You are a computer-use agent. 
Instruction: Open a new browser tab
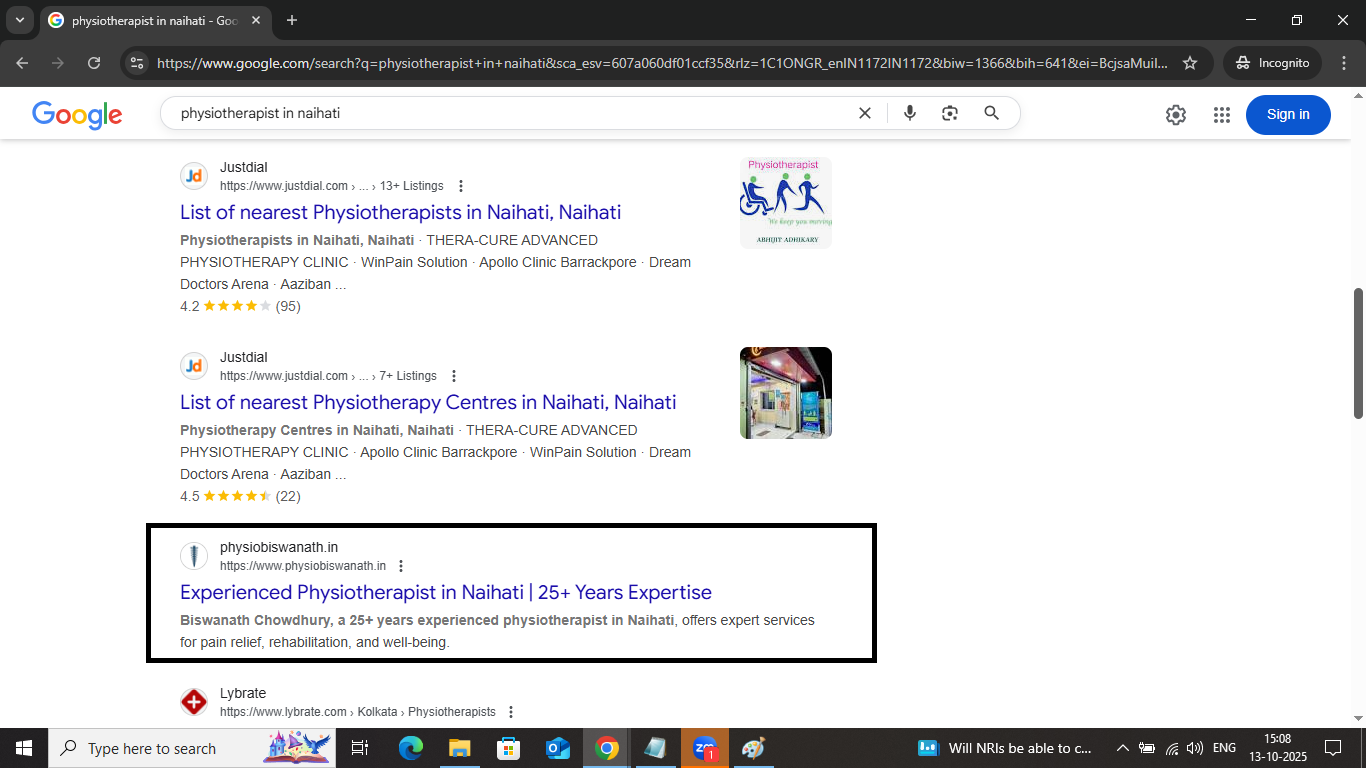[291, 20]
